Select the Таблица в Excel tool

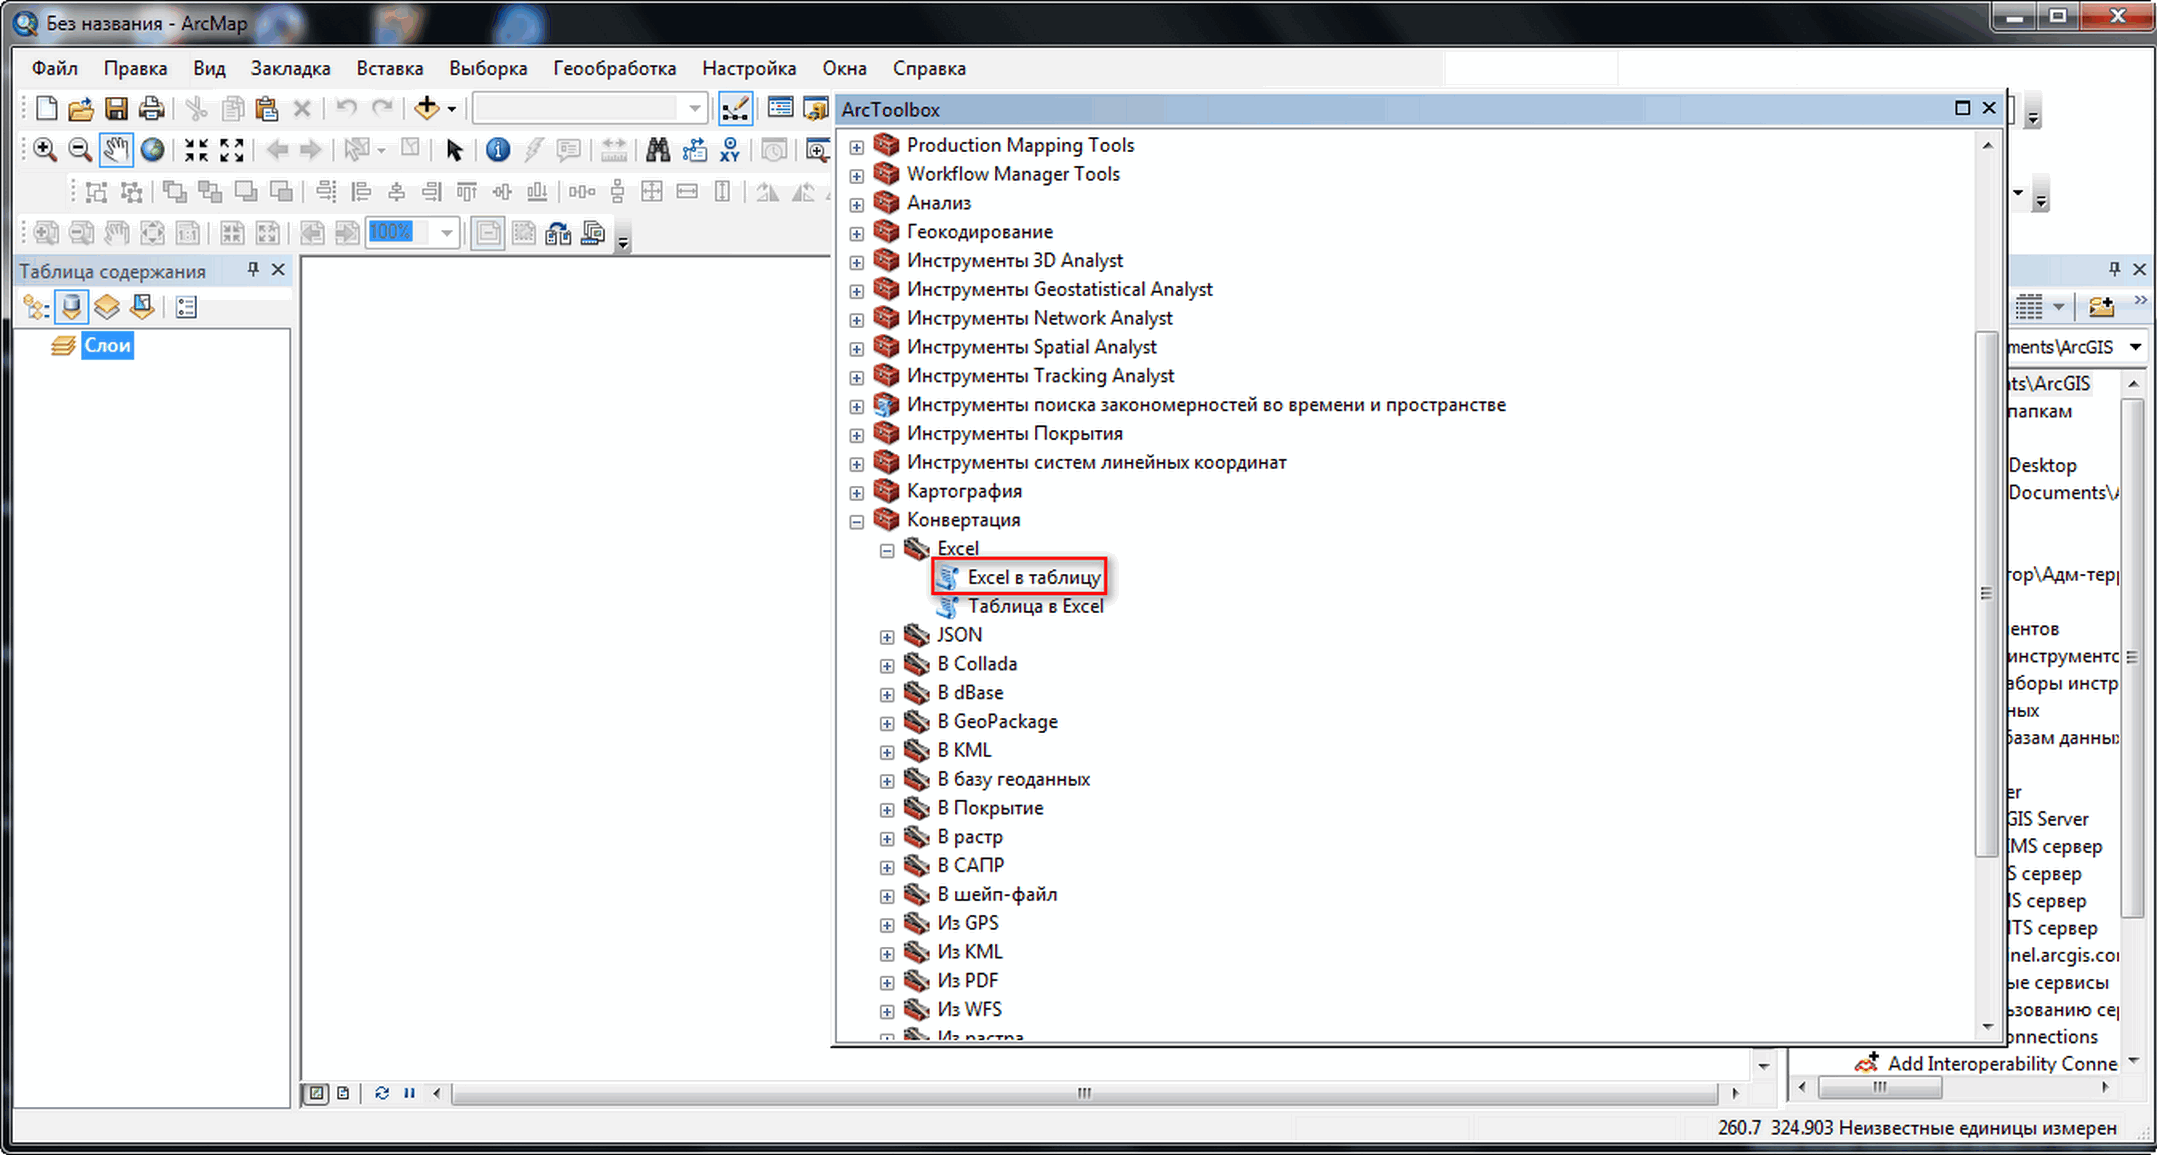tap(1035, 606)
